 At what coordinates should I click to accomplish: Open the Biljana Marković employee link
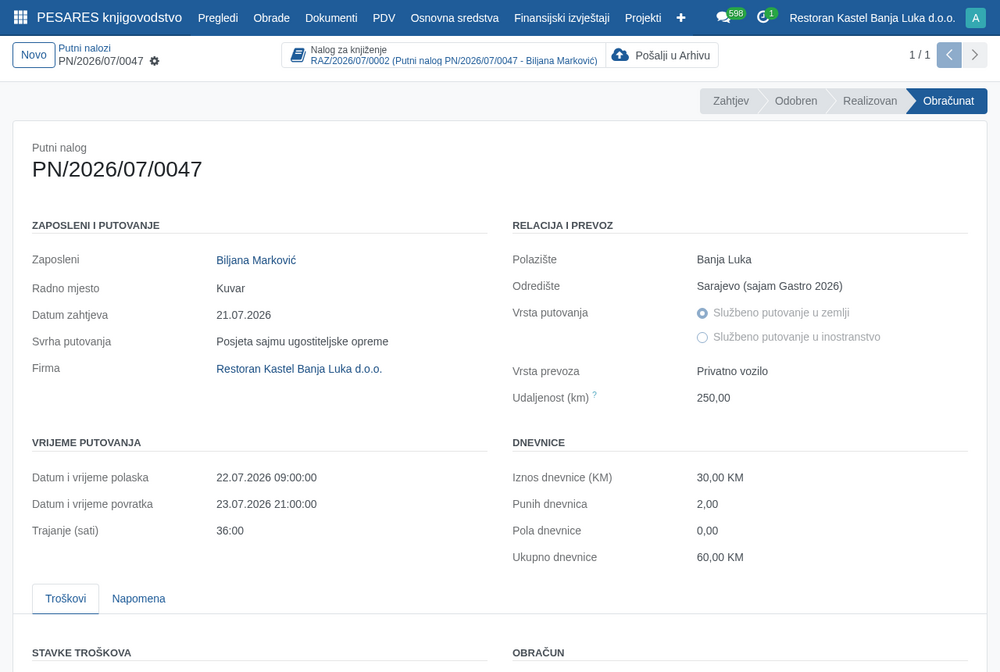(x=256, y=260)
